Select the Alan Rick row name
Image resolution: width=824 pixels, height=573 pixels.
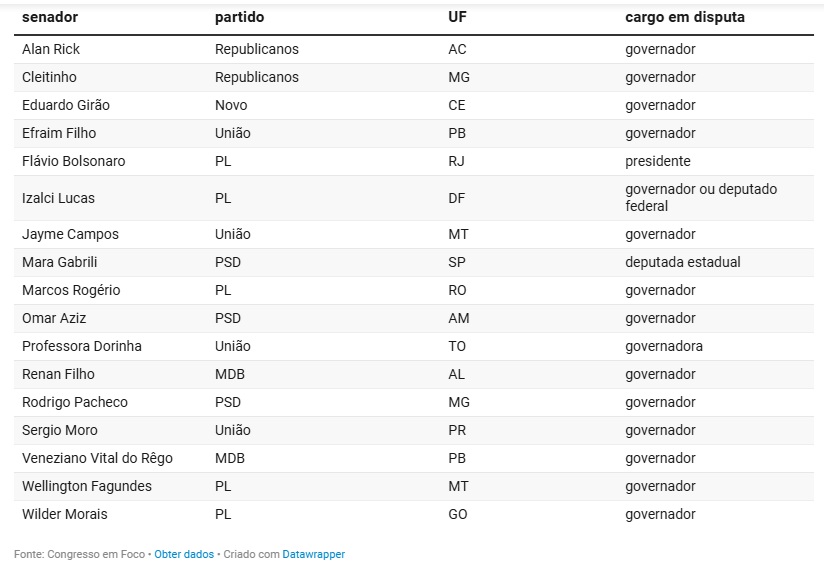(51, 49)
